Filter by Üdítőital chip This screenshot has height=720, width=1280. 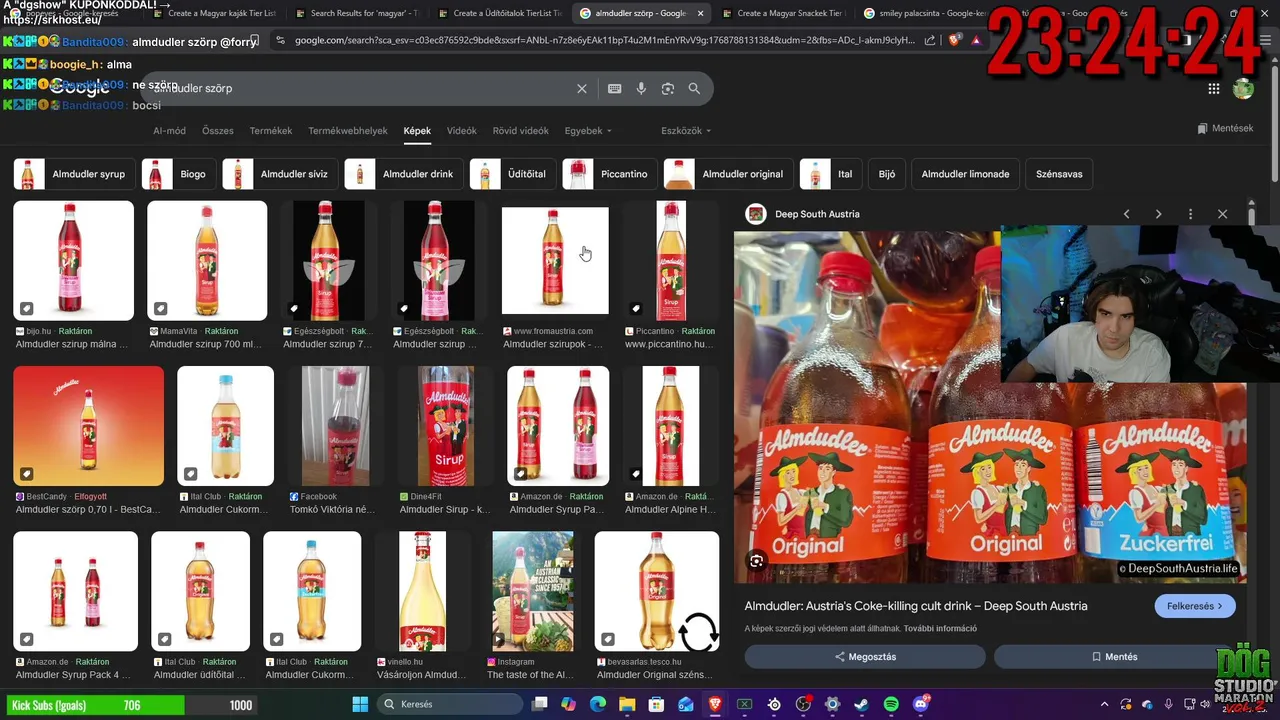512,174
